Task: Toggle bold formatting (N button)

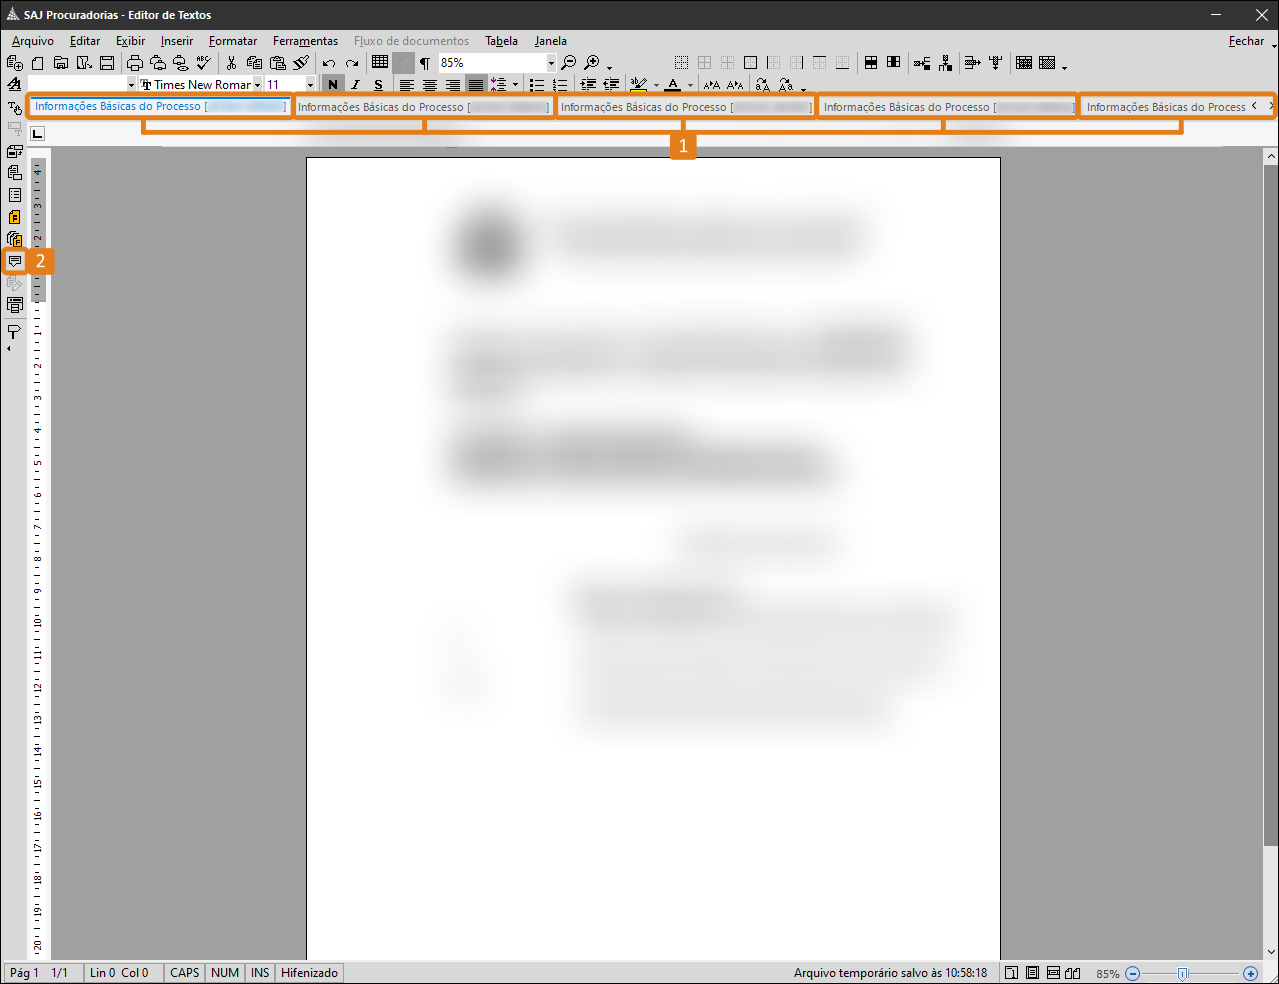Action: click(333, 85)
